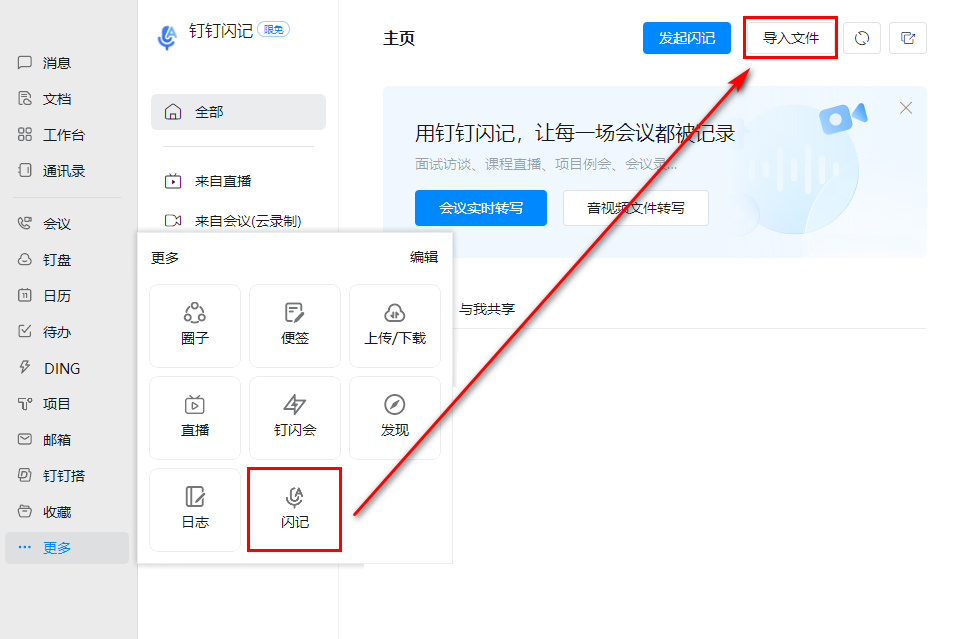Open the 圈子 tile
Viewport: 972px width, 639px height.
[x=195, y=325]
